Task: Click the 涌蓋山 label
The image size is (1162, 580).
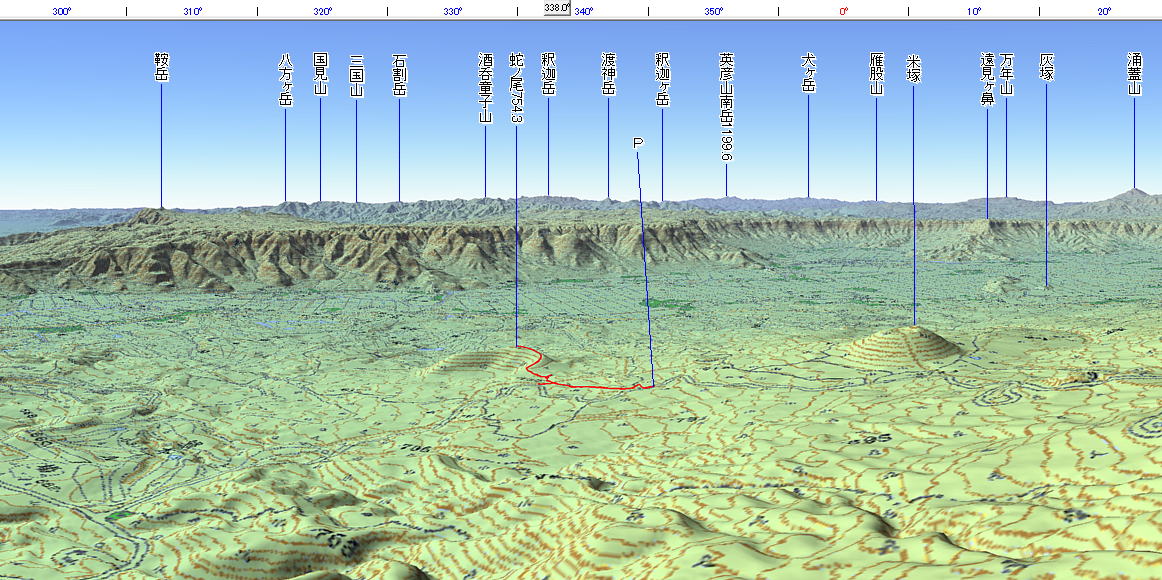Action: [x=1134, y=74]
